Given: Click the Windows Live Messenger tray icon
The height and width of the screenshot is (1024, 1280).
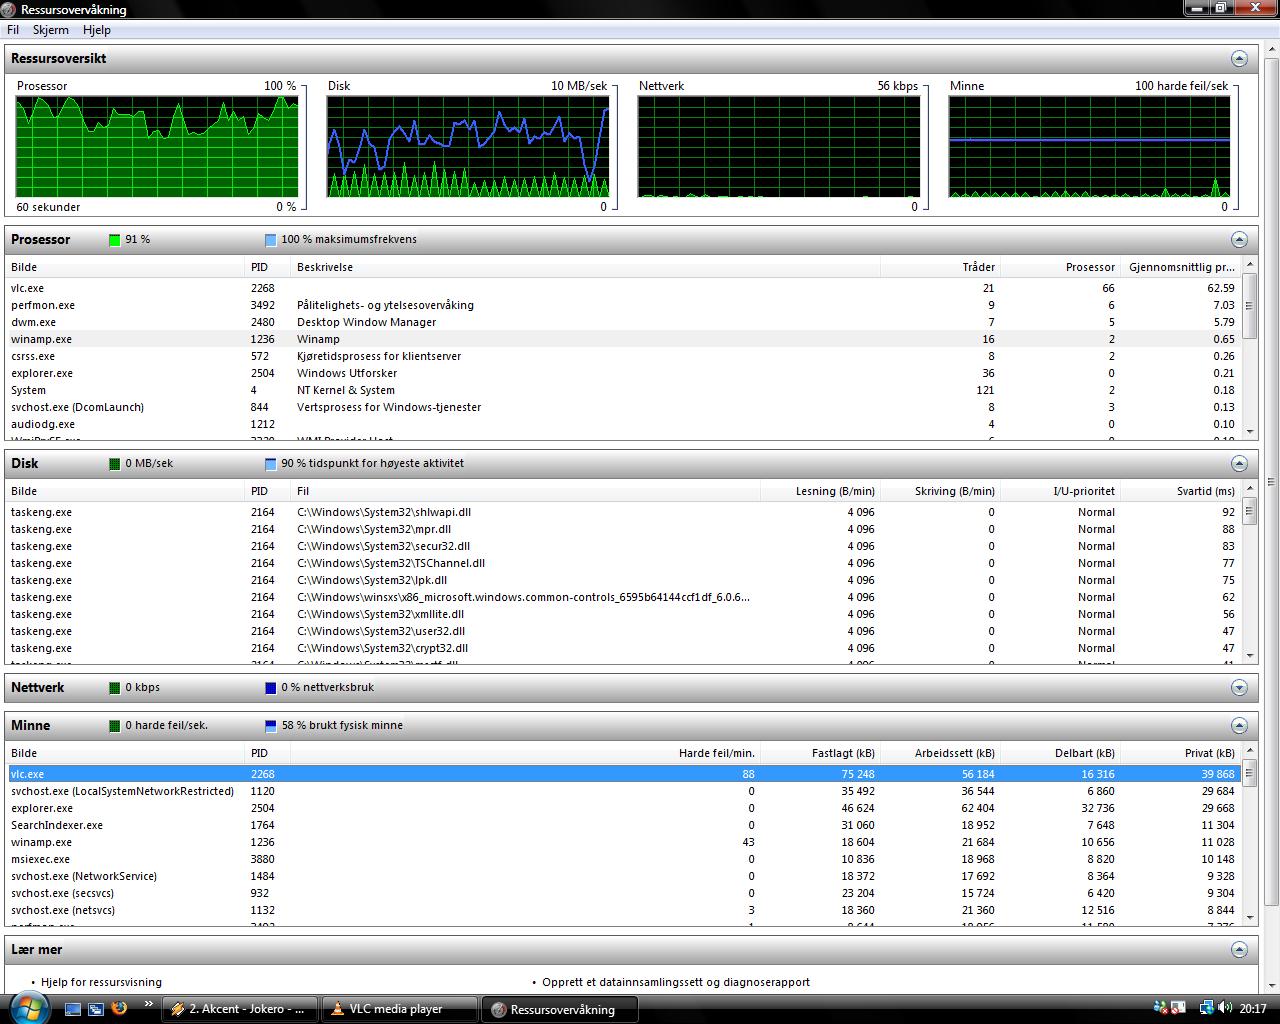Looking at the screenshot, I should 1160,1009.
